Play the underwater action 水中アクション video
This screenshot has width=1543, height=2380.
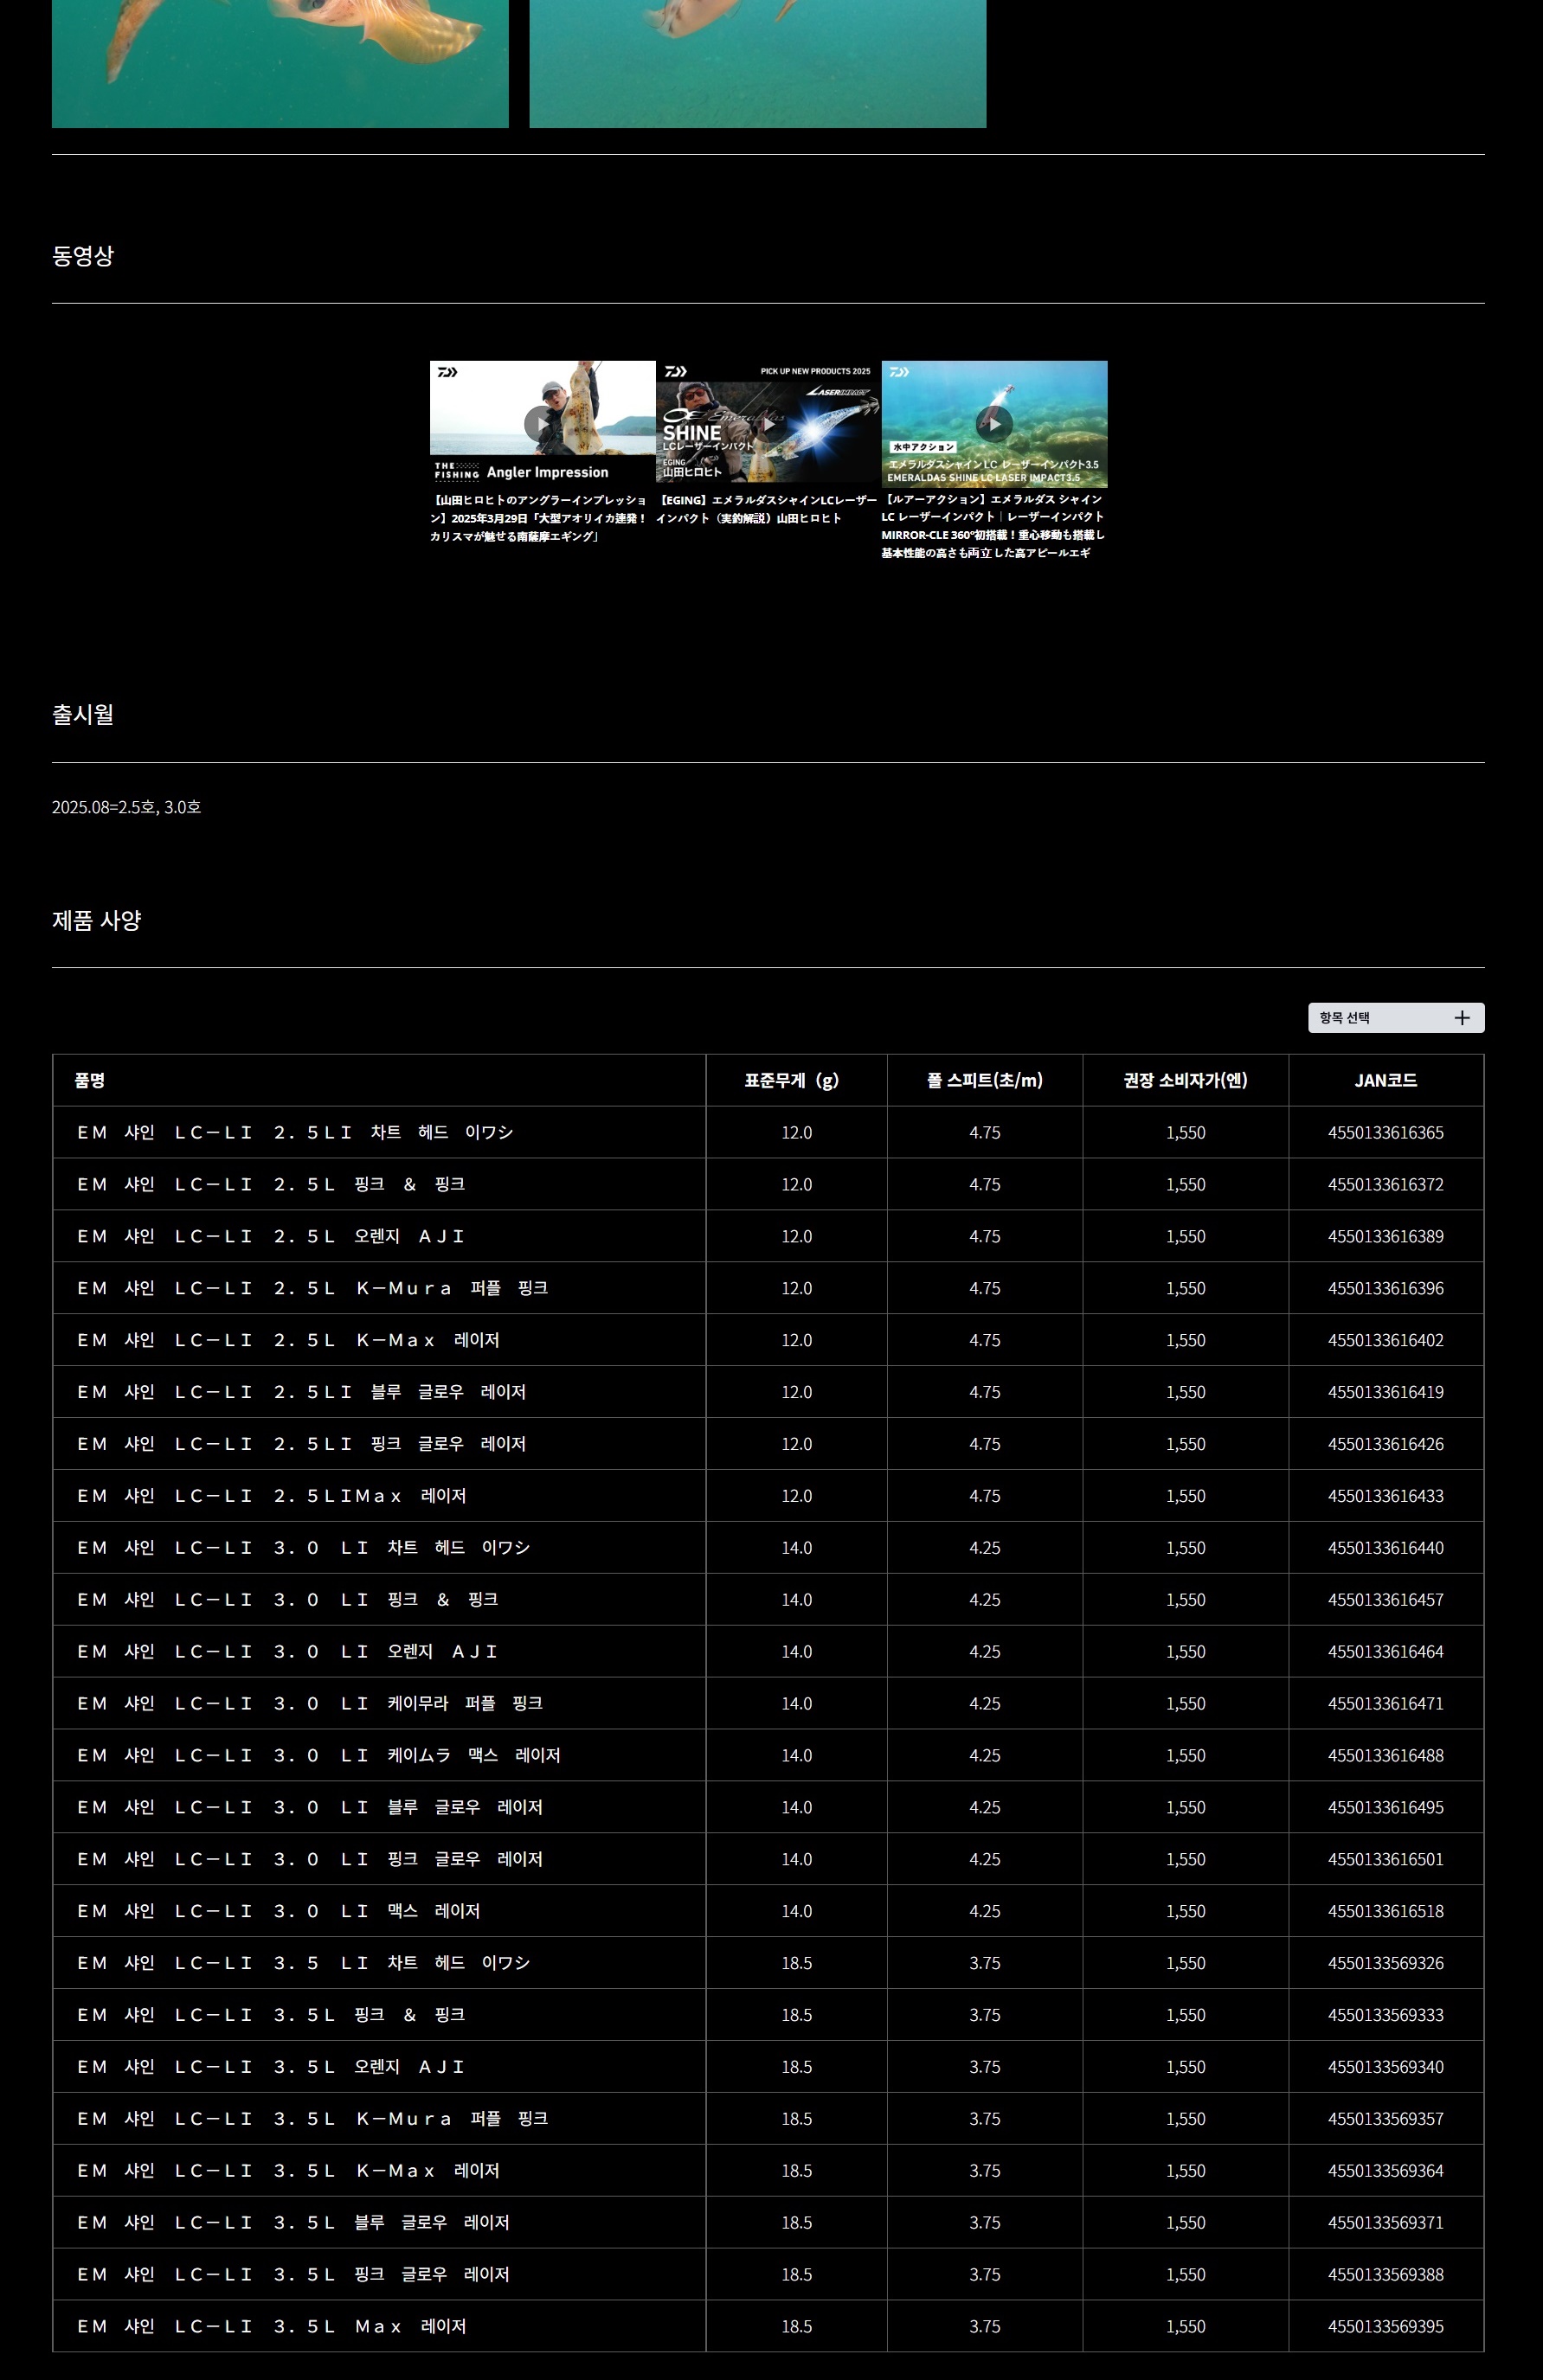point(994,424)
